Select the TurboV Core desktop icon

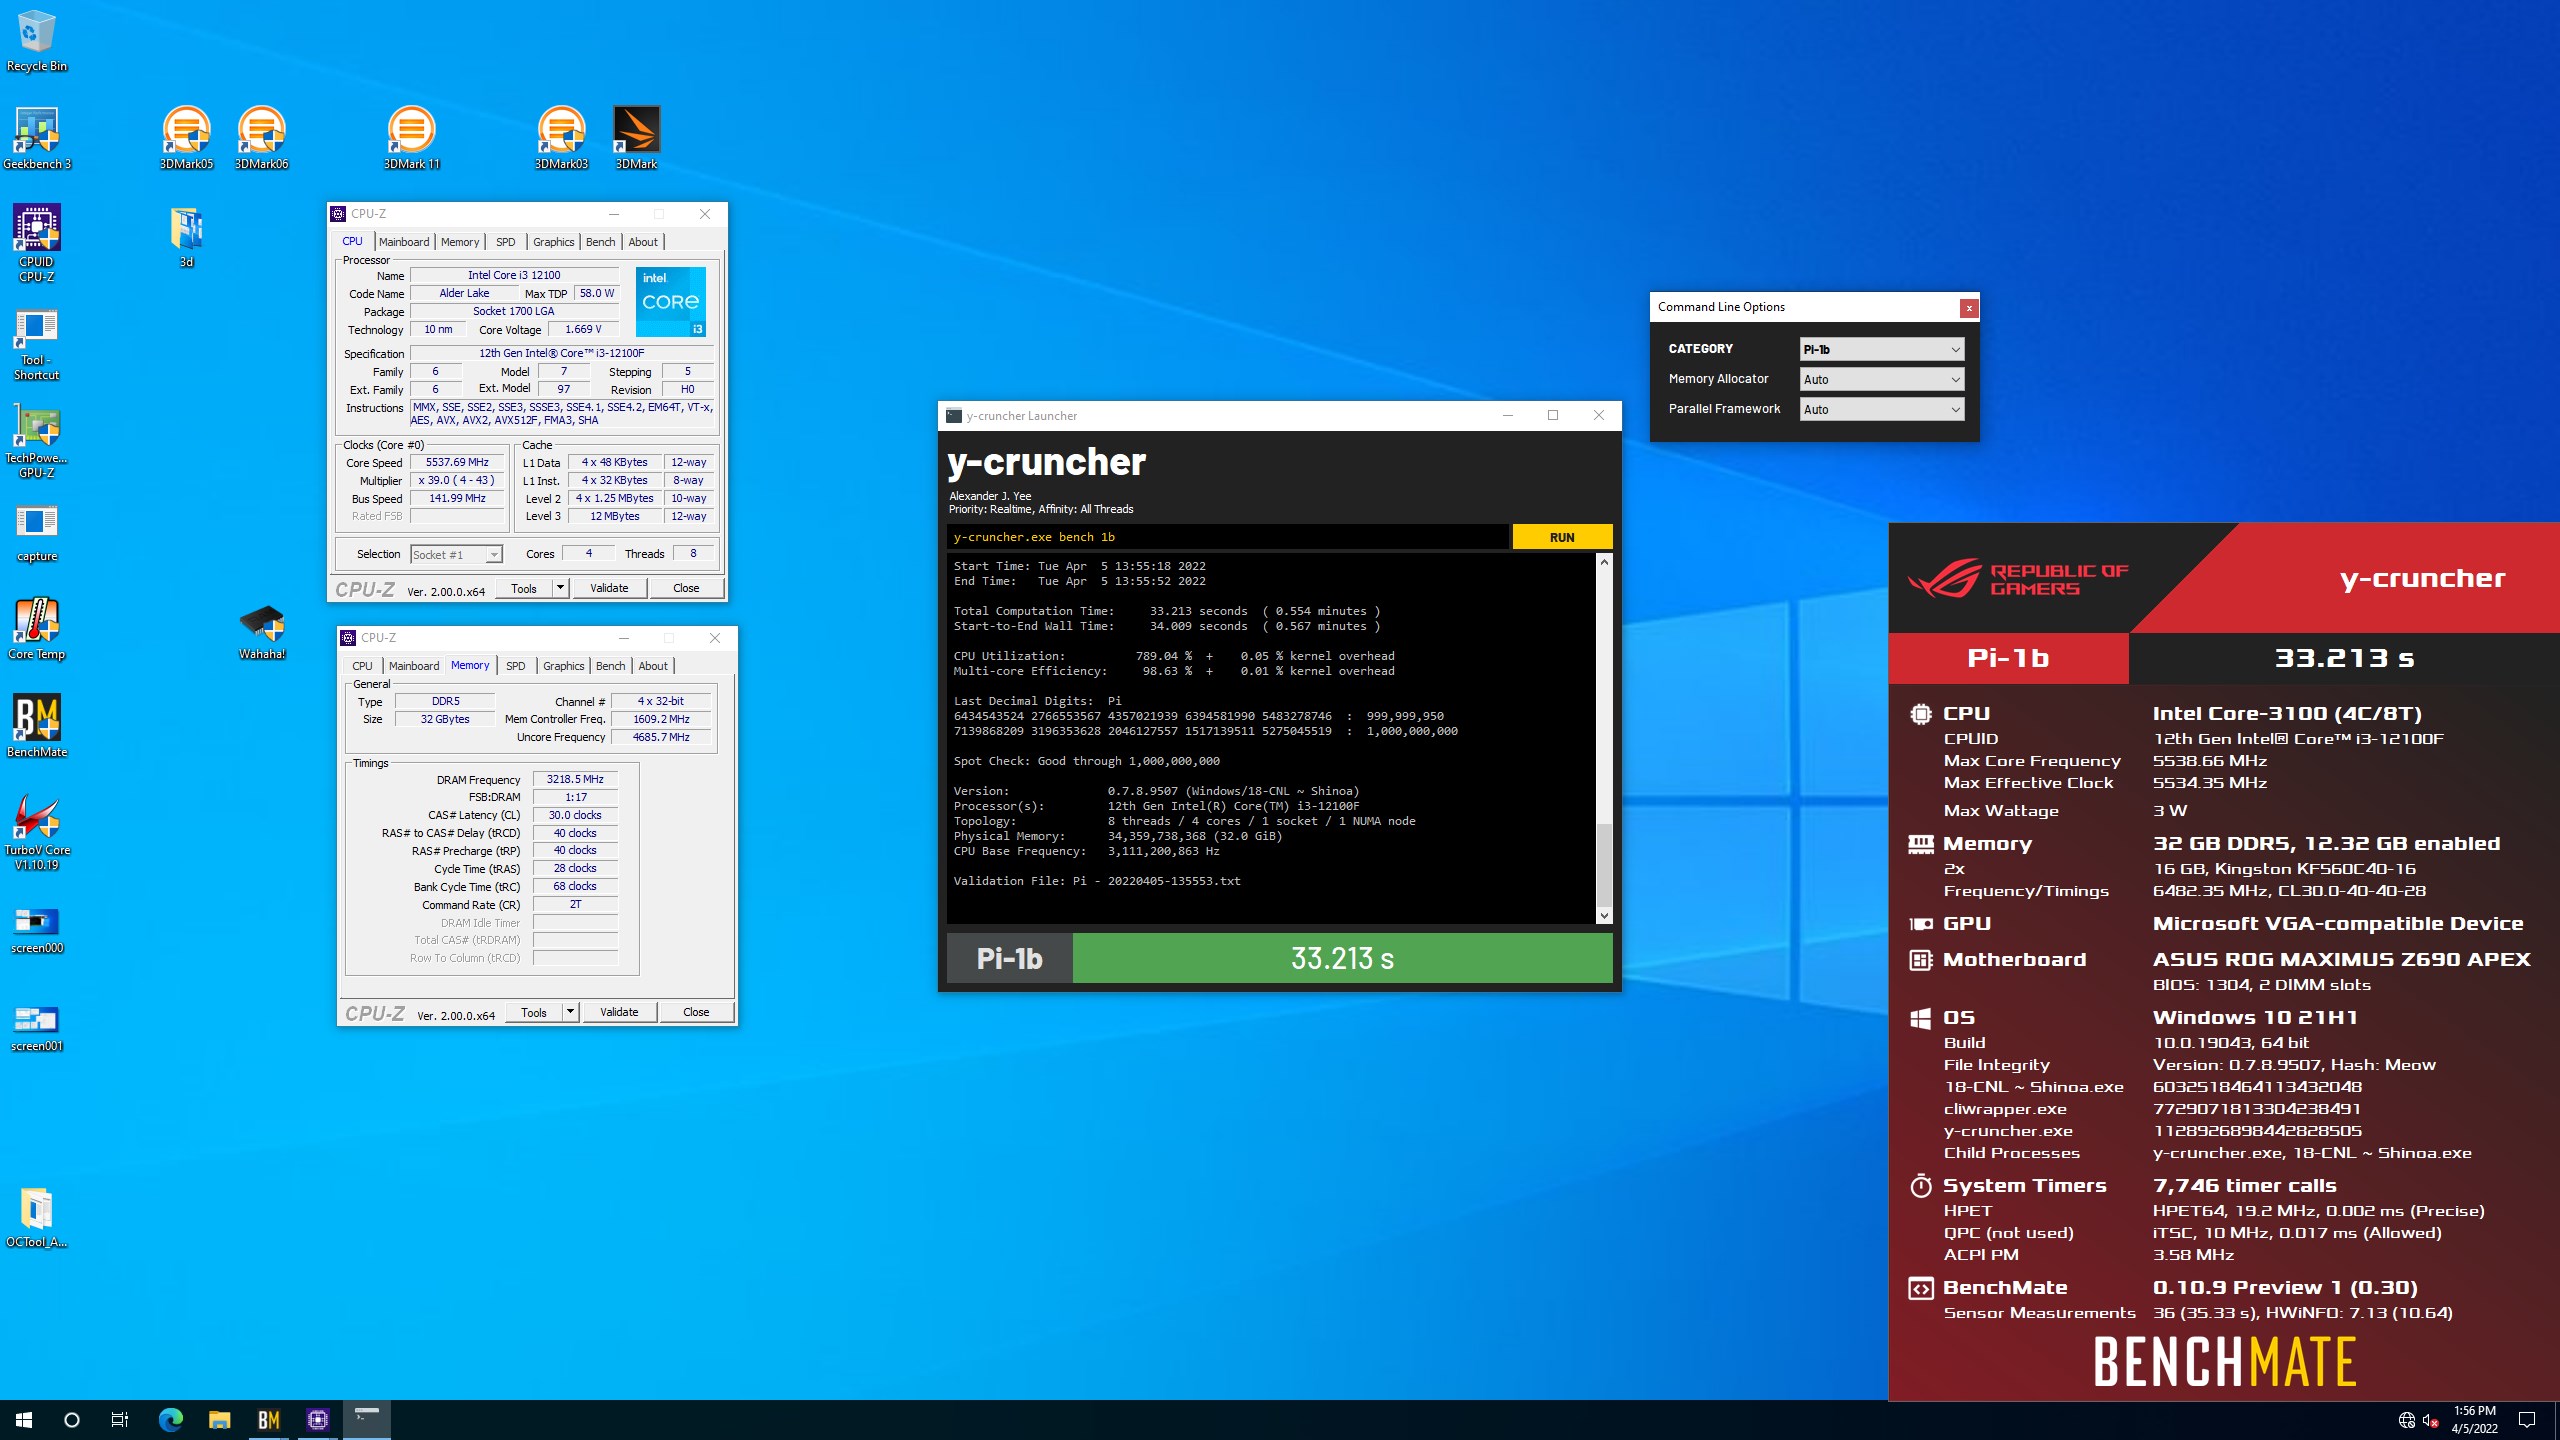tap(36, 832)
